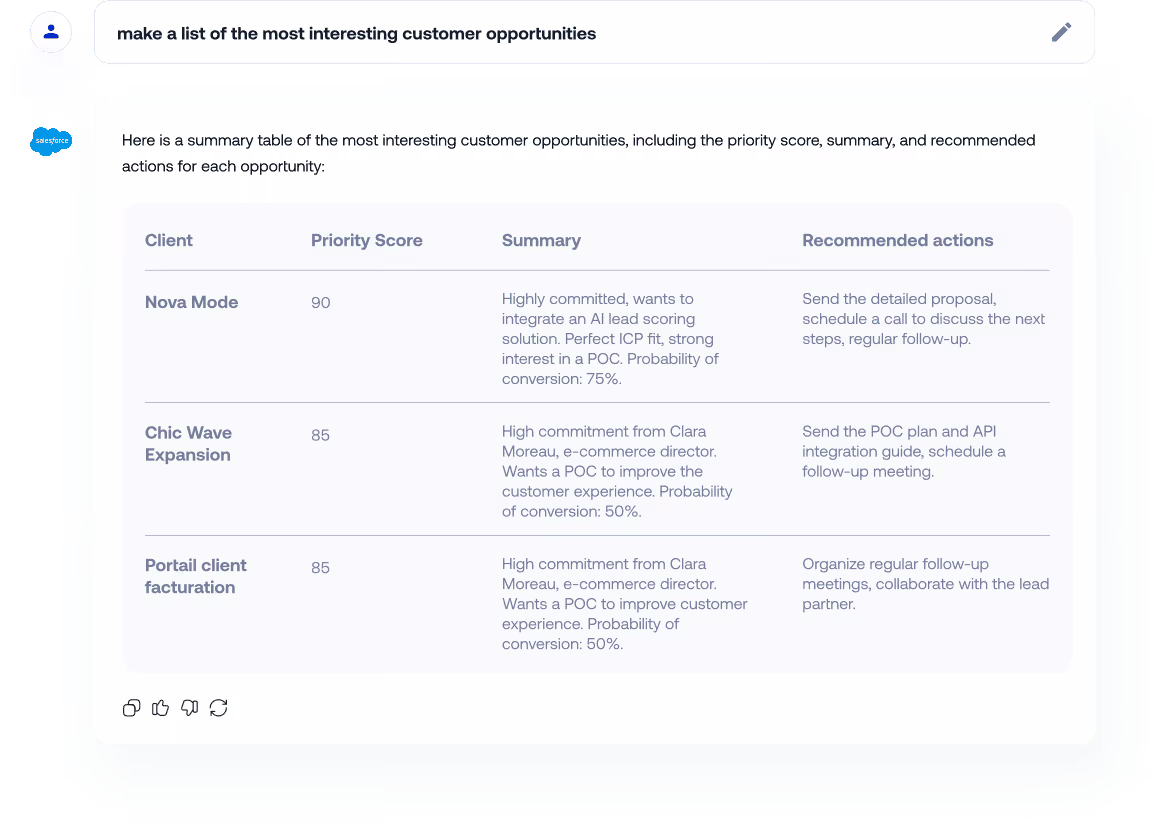Click the user avatar icon
This screenshot has width=1164, height=826.
pyautogui.click(x=51, y=32)
